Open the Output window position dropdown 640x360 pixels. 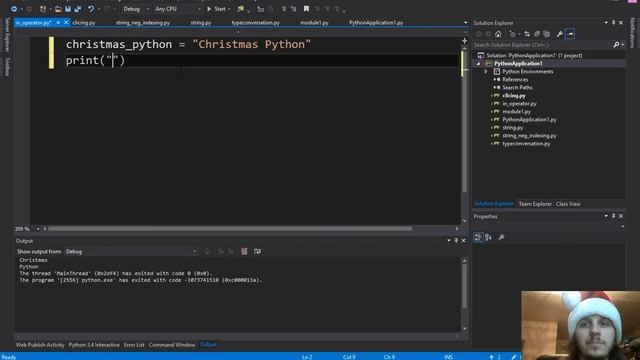click(449, 241)
